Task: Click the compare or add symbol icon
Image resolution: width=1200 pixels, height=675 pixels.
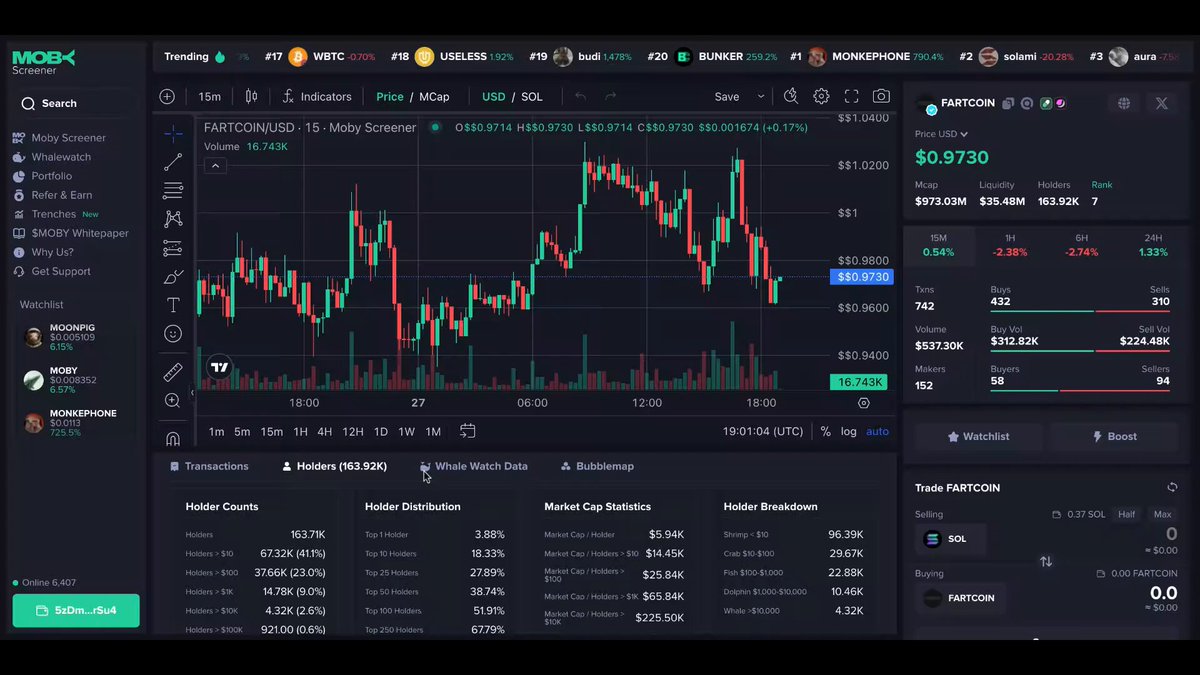Action: pos(167,97)
